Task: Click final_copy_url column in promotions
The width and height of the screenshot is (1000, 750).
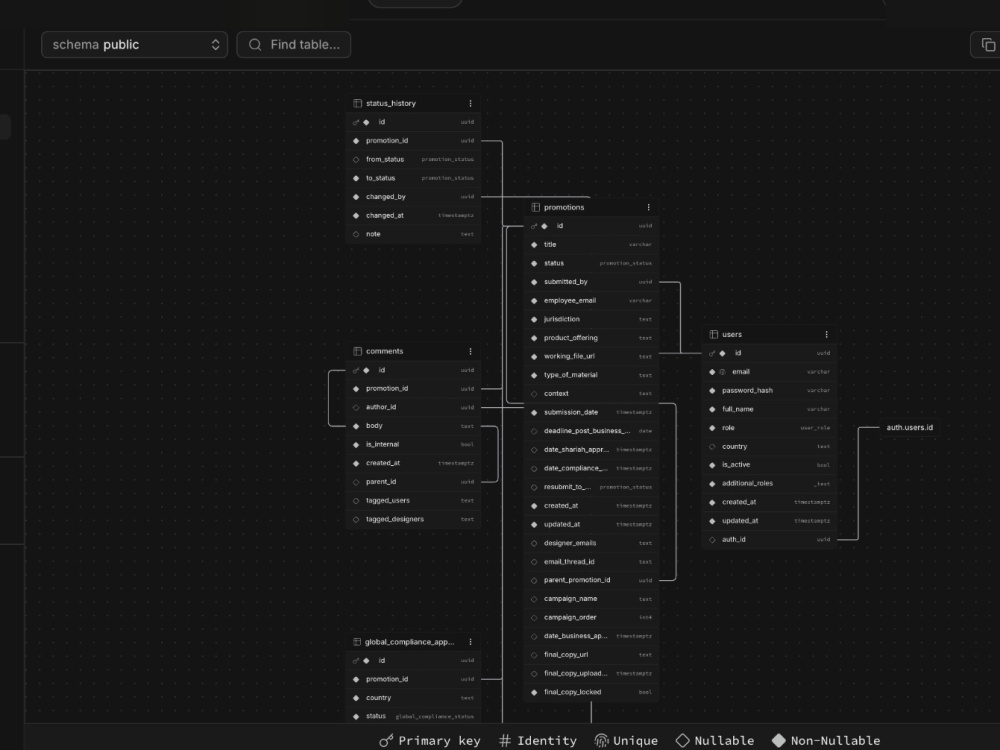Action: coord(591,655)
